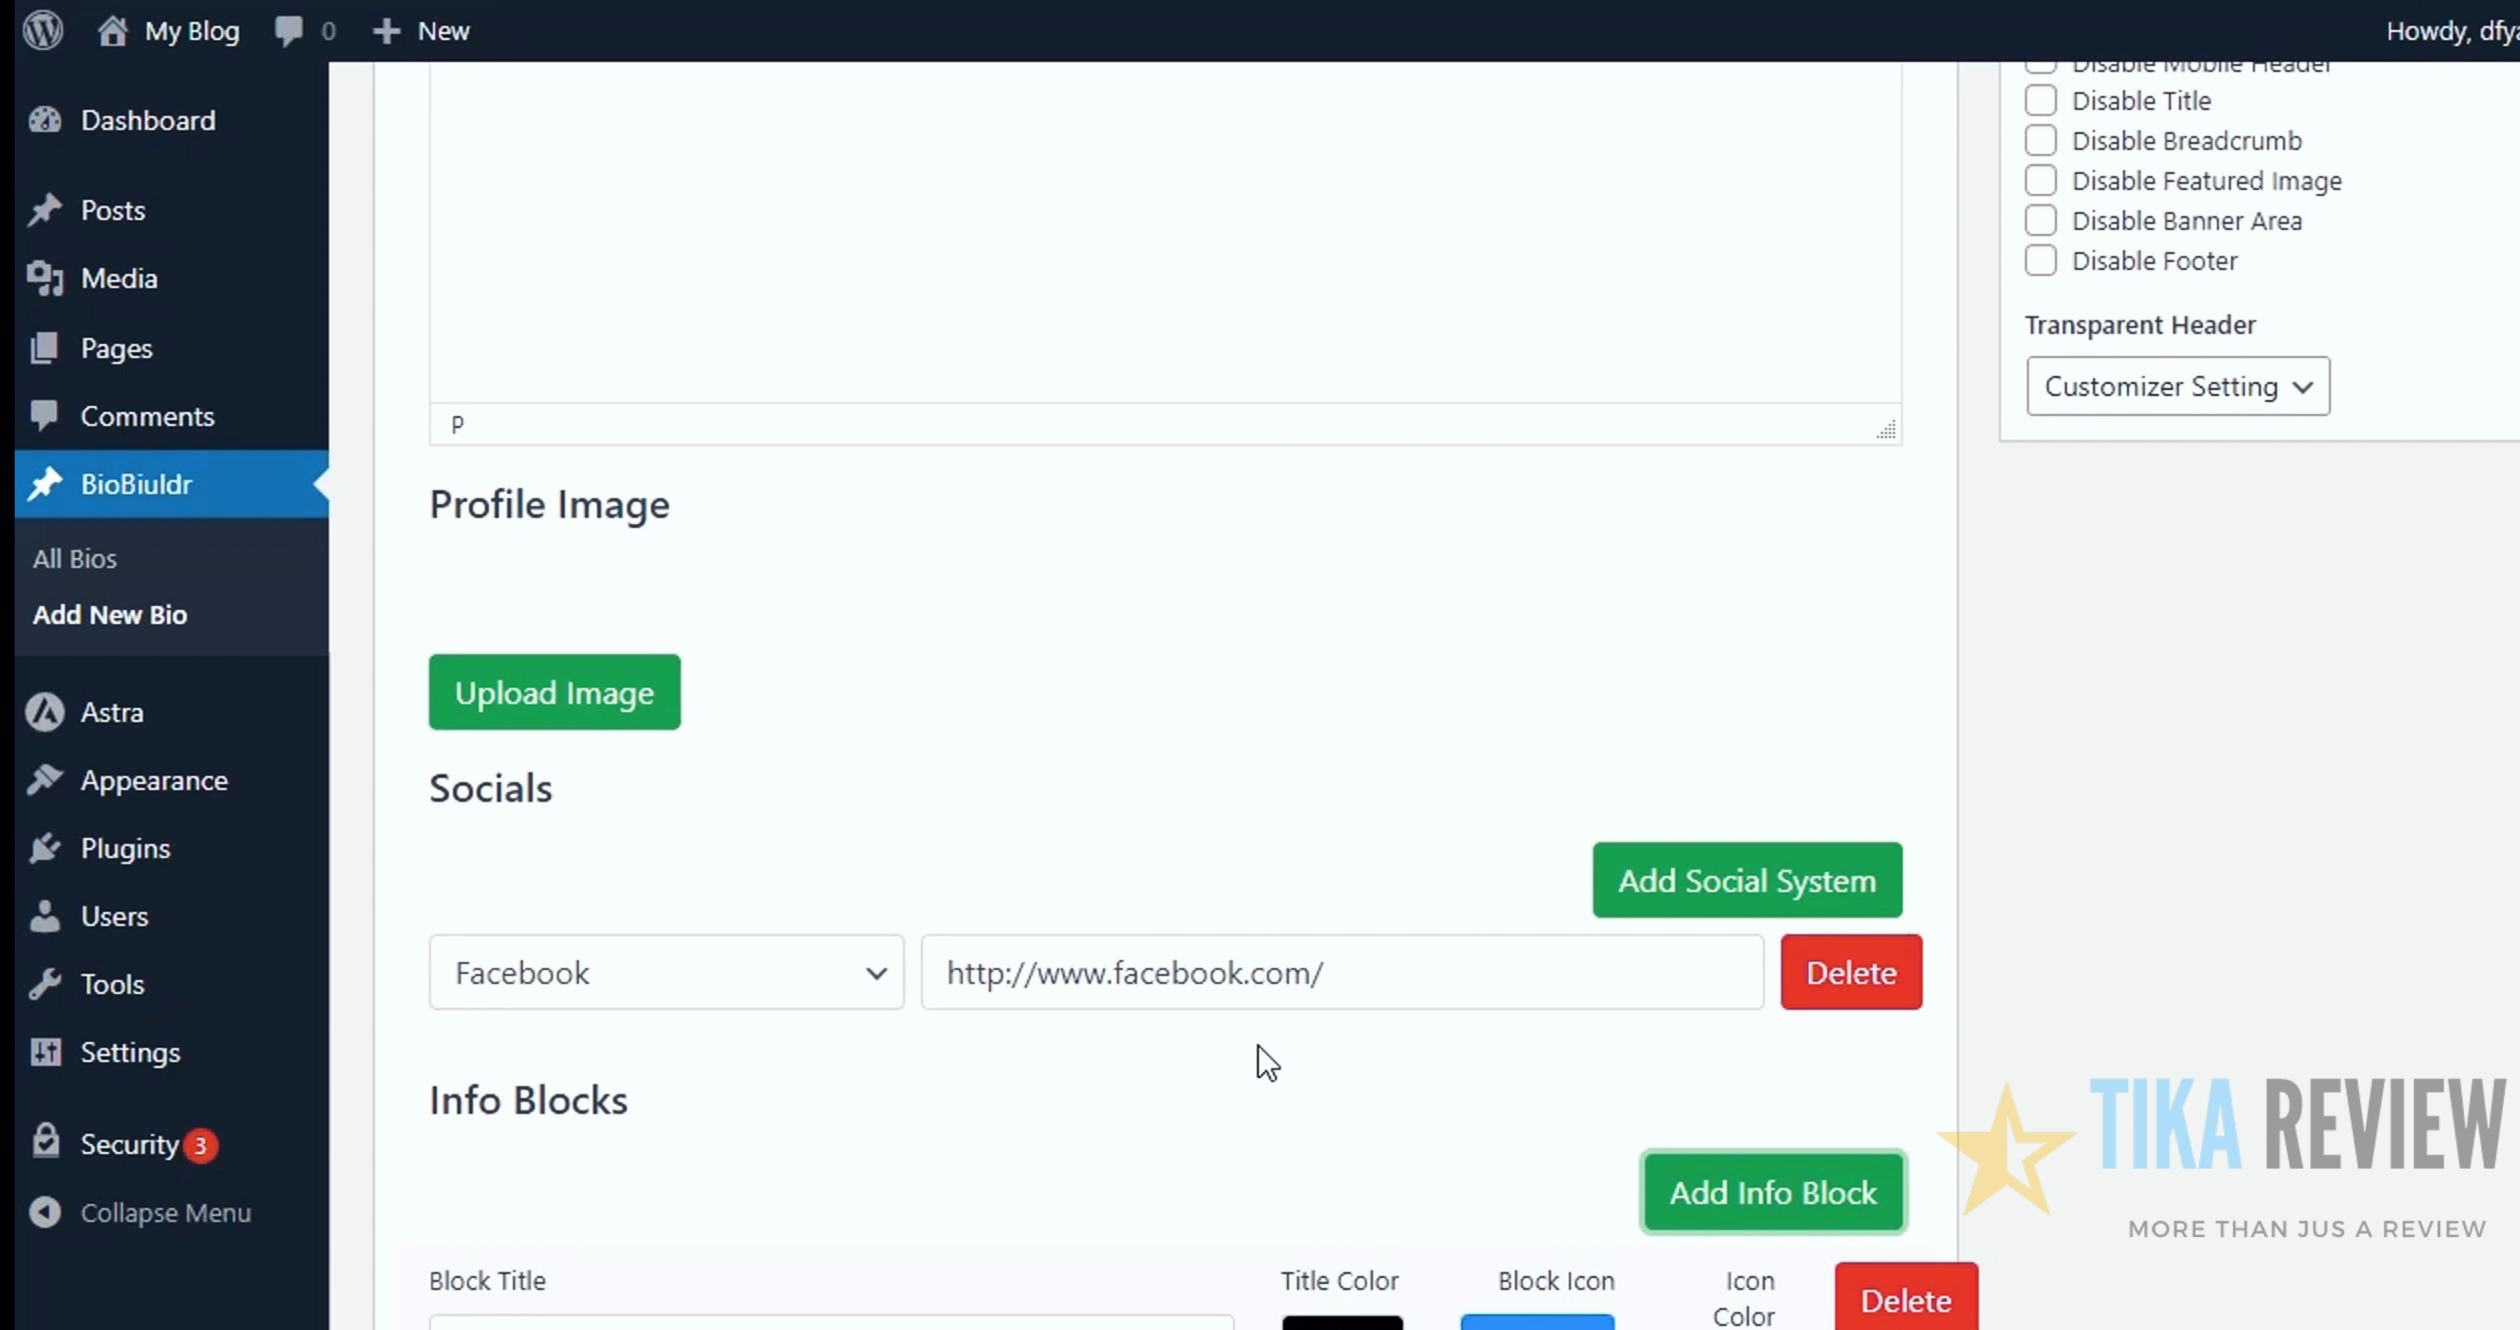Open the Facebook social network dropdown
Viewport: 2520px width, 1330px height.
coord(666,972)
